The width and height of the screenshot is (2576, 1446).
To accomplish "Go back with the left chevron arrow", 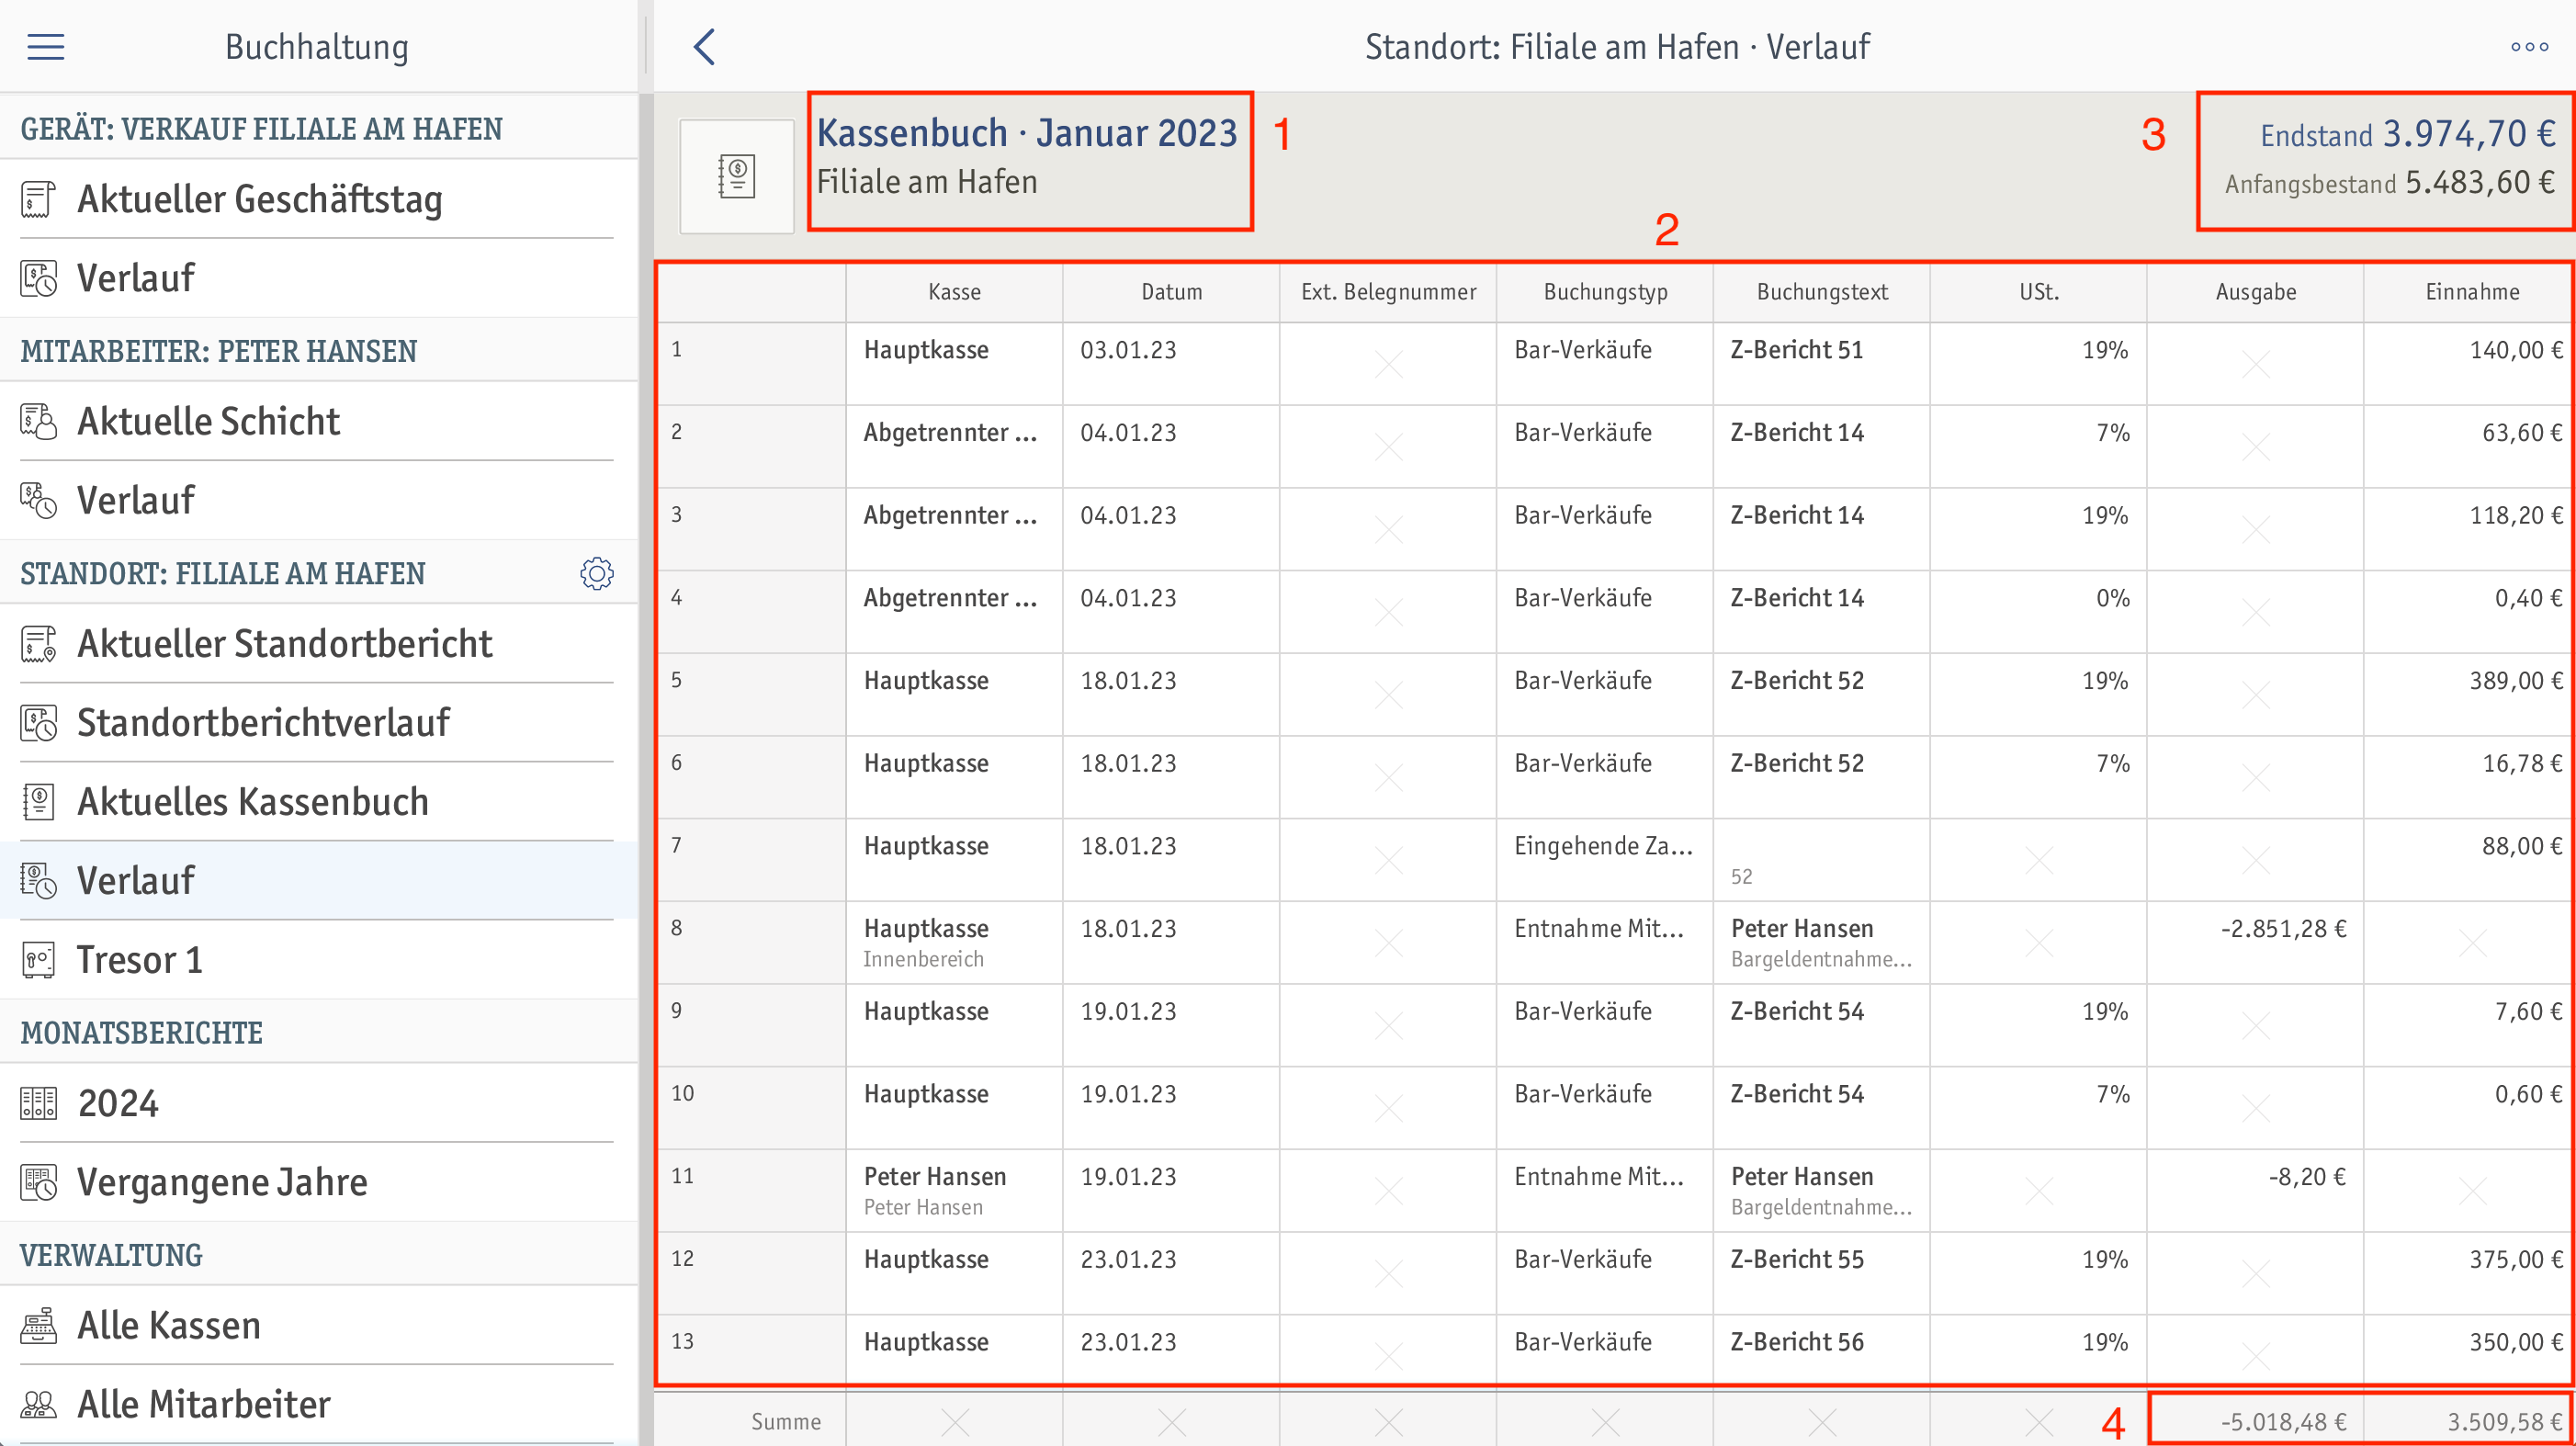I will click(704, 47).
